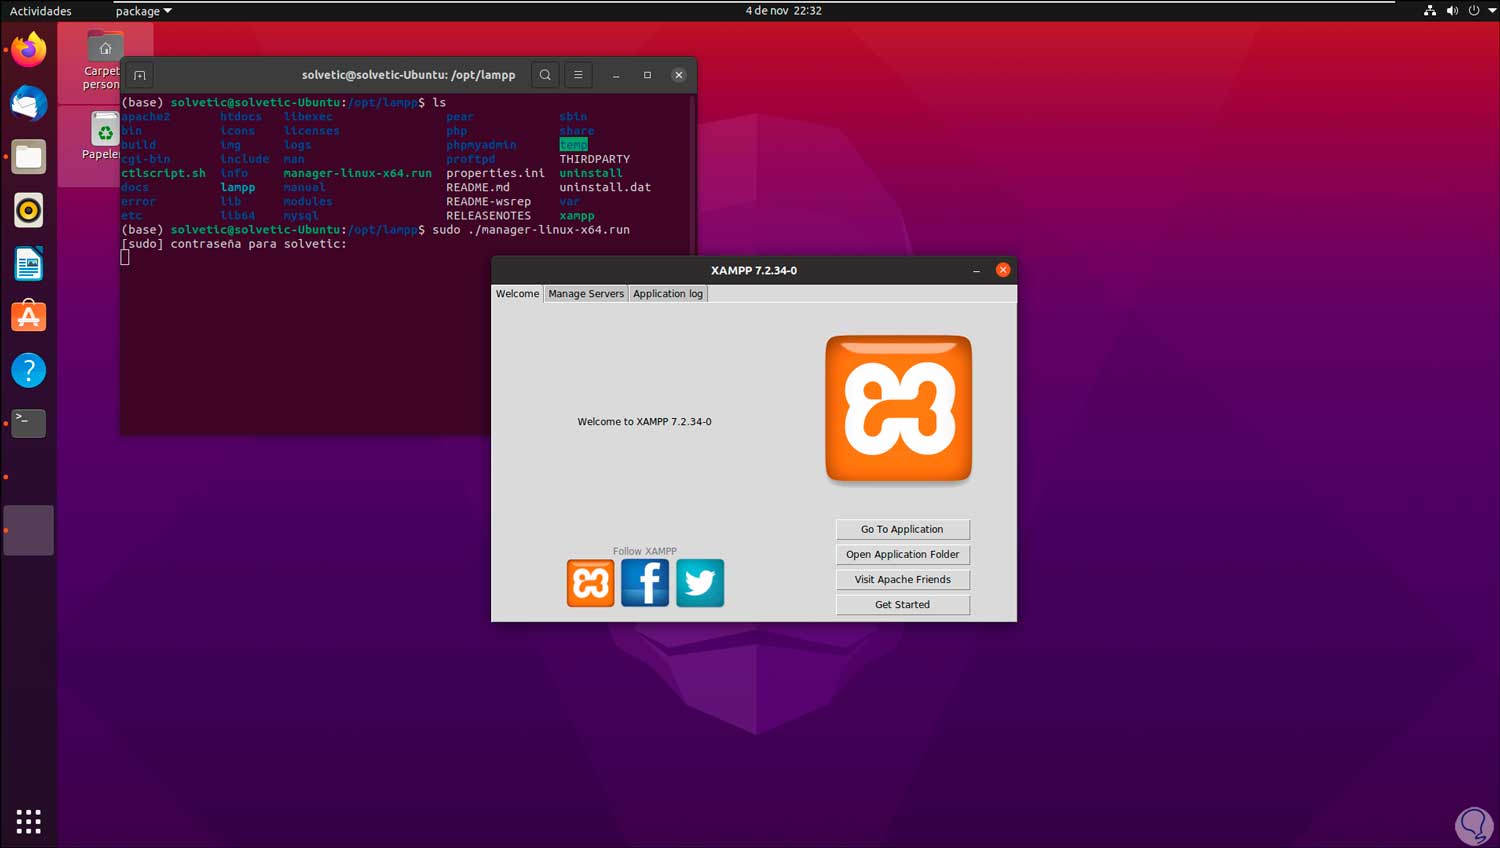Open the terminal hamburger menu

click(x=578, y=74)
